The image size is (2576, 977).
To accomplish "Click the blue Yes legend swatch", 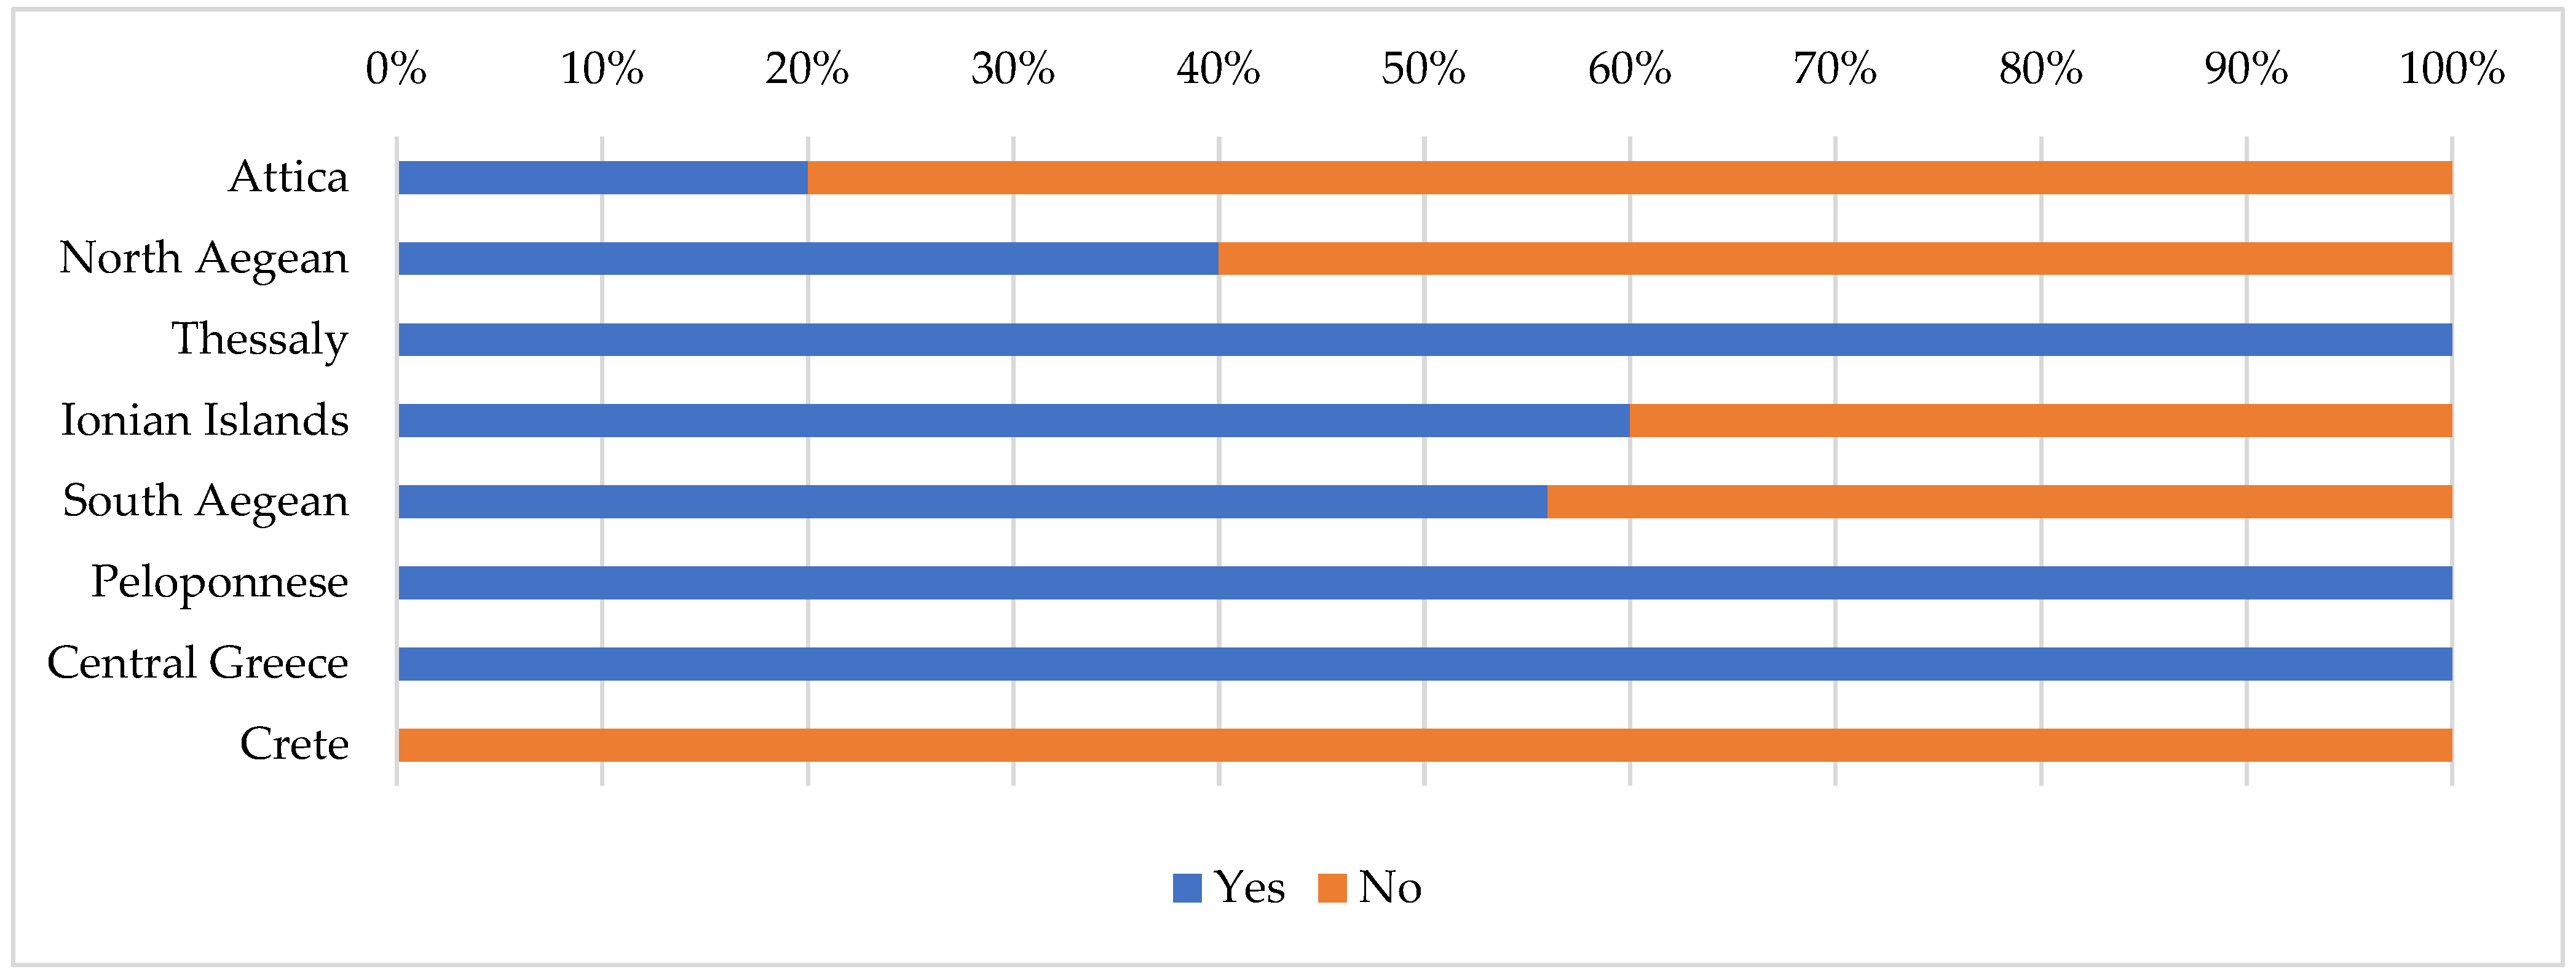I will pos(1186,888).
